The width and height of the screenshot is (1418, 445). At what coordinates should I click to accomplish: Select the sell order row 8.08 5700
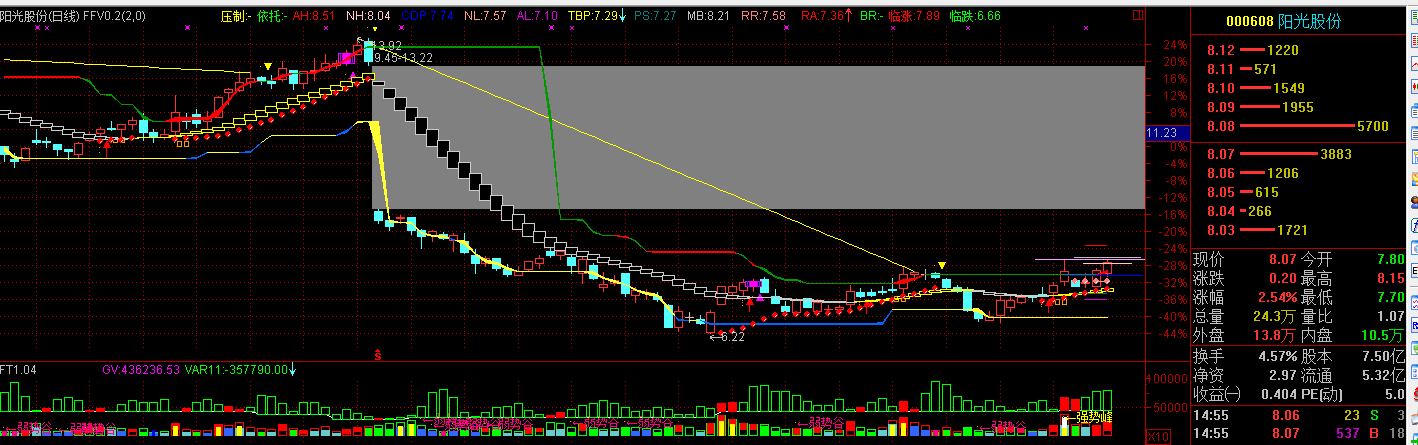tap(1299, 126)
